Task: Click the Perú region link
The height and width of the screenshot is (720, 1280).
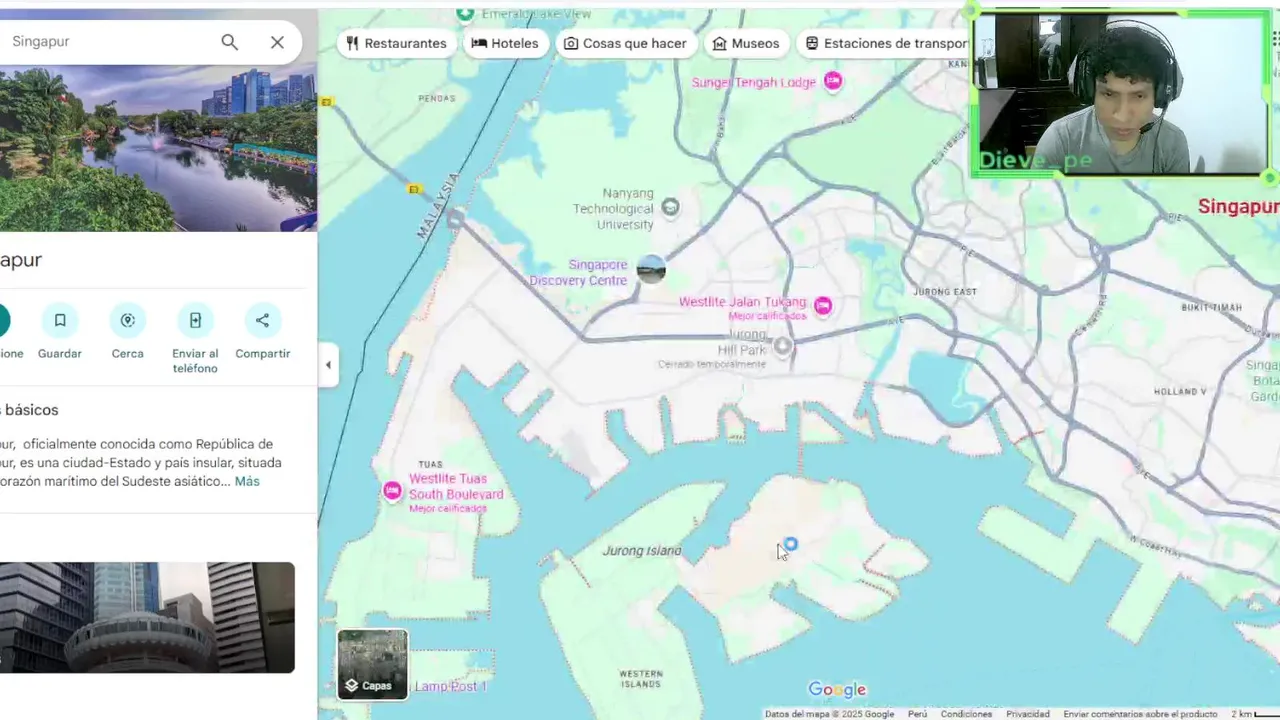Action: 917,714
